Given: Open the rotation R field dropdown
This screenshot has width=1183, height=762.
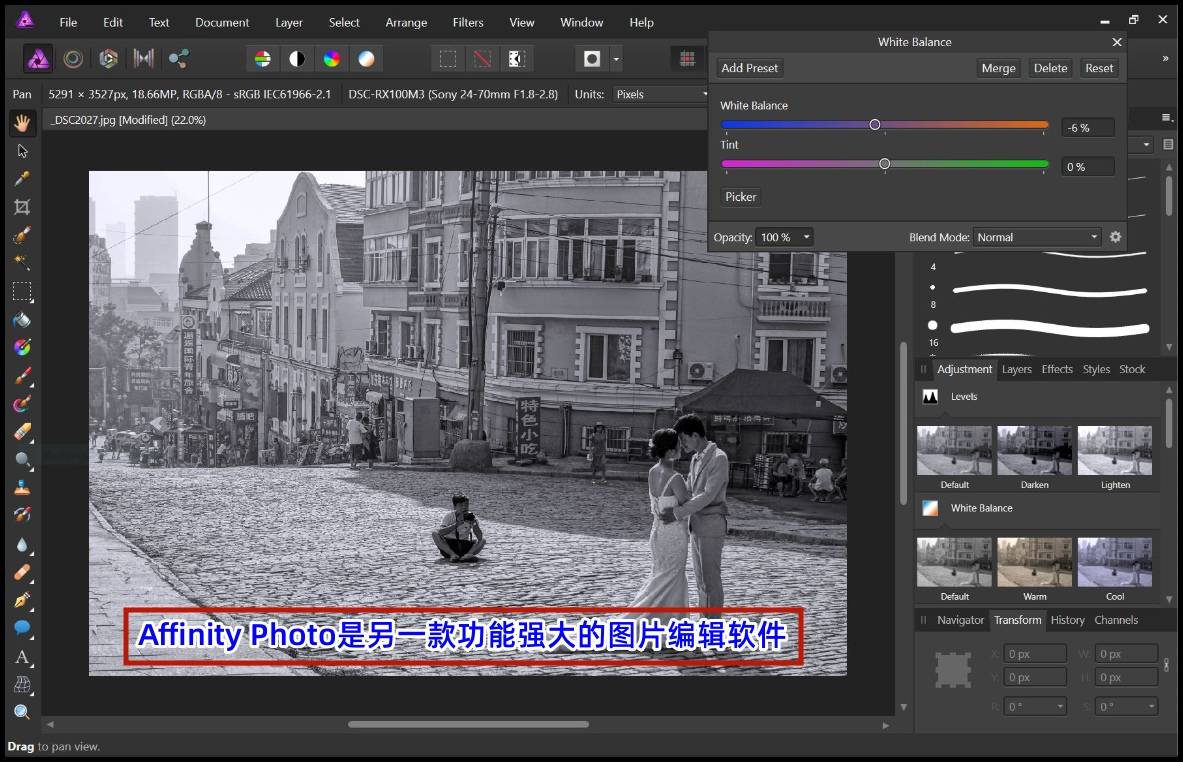Looking at the screenshot, I should 1060,706.
